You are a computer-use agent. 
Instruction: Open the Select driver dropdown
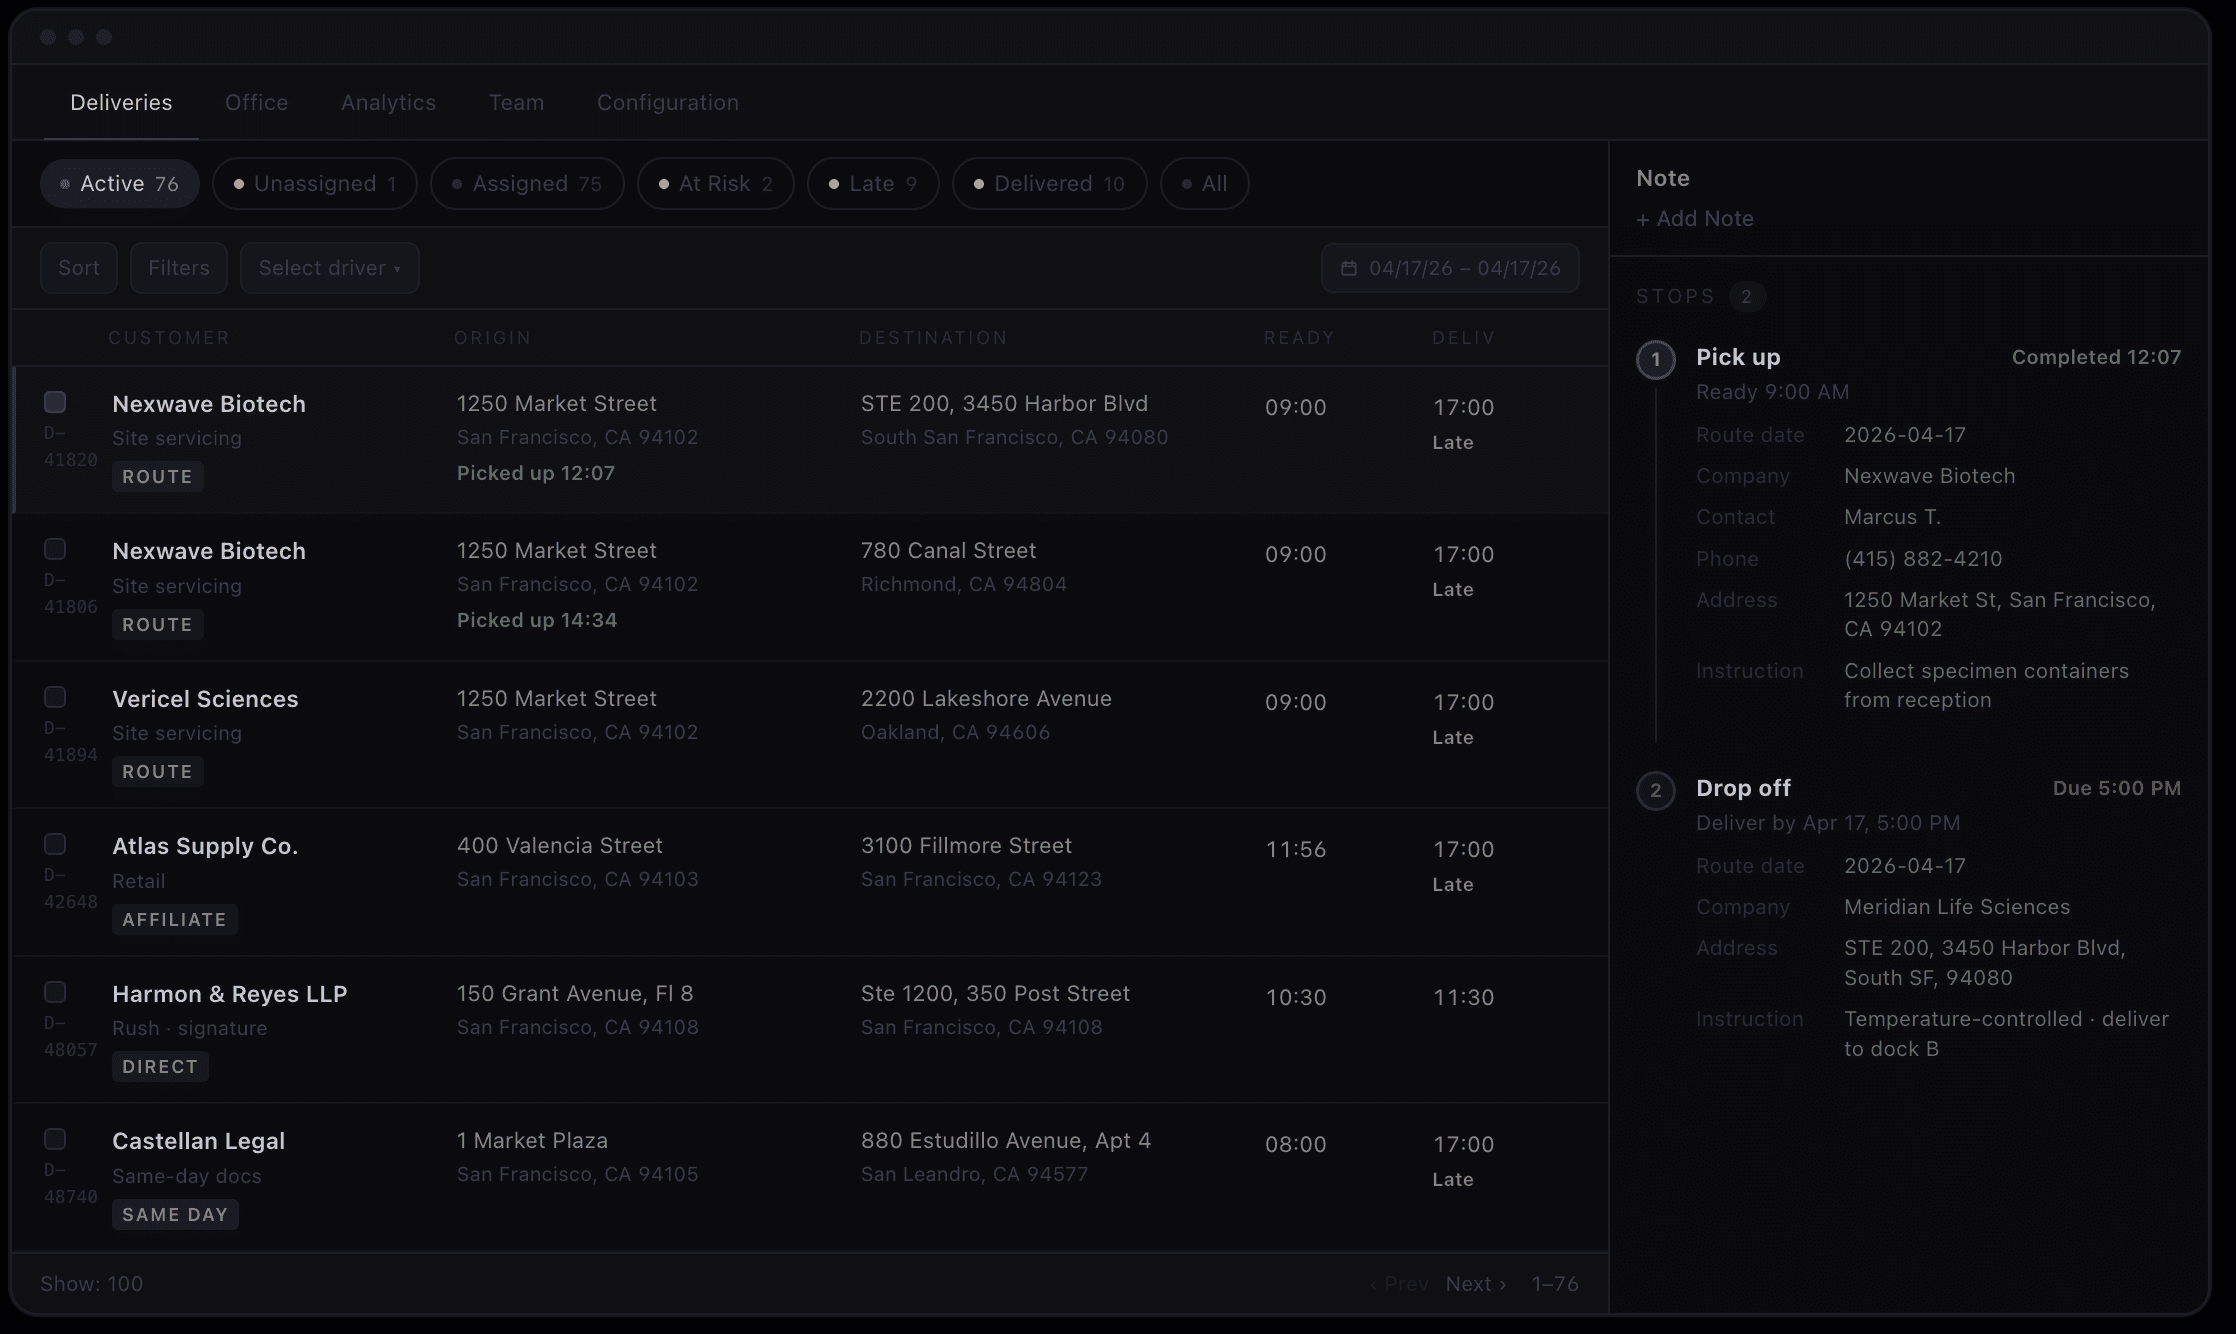(329, 268)
